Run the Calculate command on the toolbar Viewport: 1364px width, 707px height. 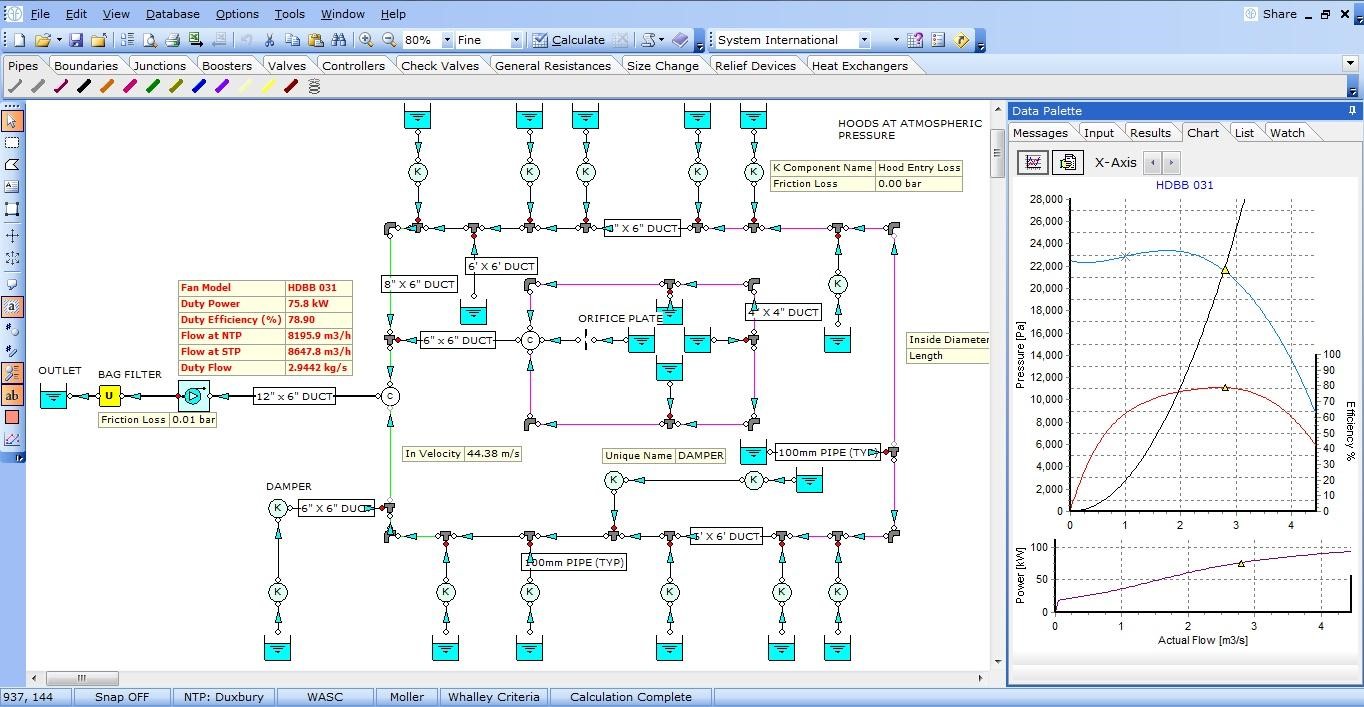point(570,40)
